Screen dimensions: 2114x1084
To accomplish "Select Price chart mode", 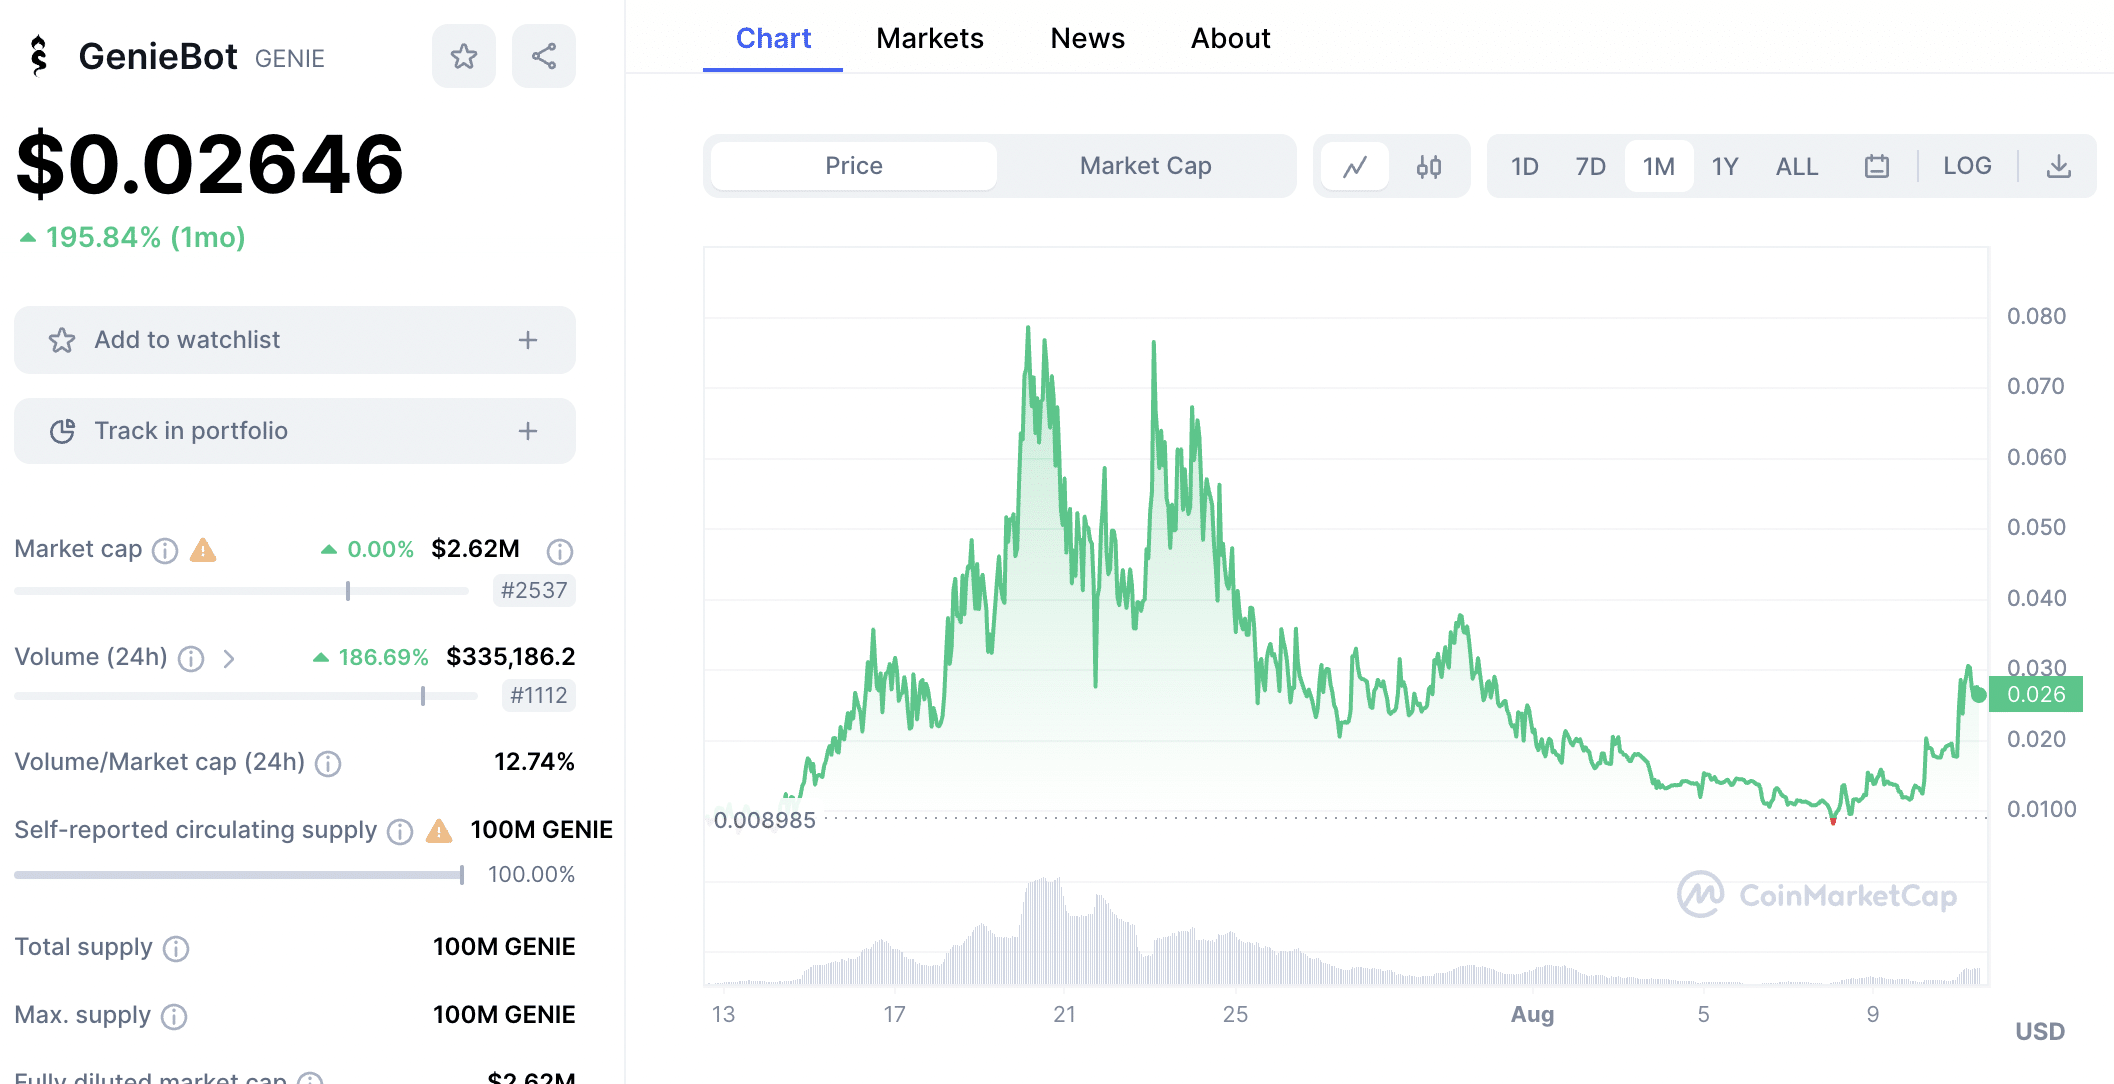I will point(854,166).
